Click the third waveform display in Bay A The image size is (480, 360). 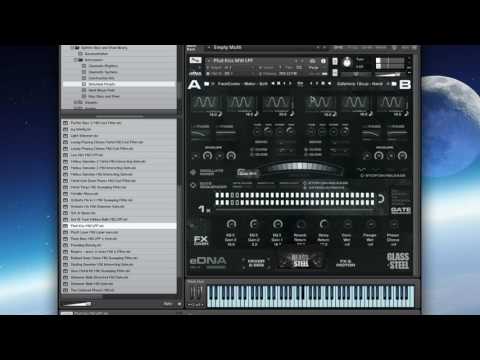(x=278, y=103)
